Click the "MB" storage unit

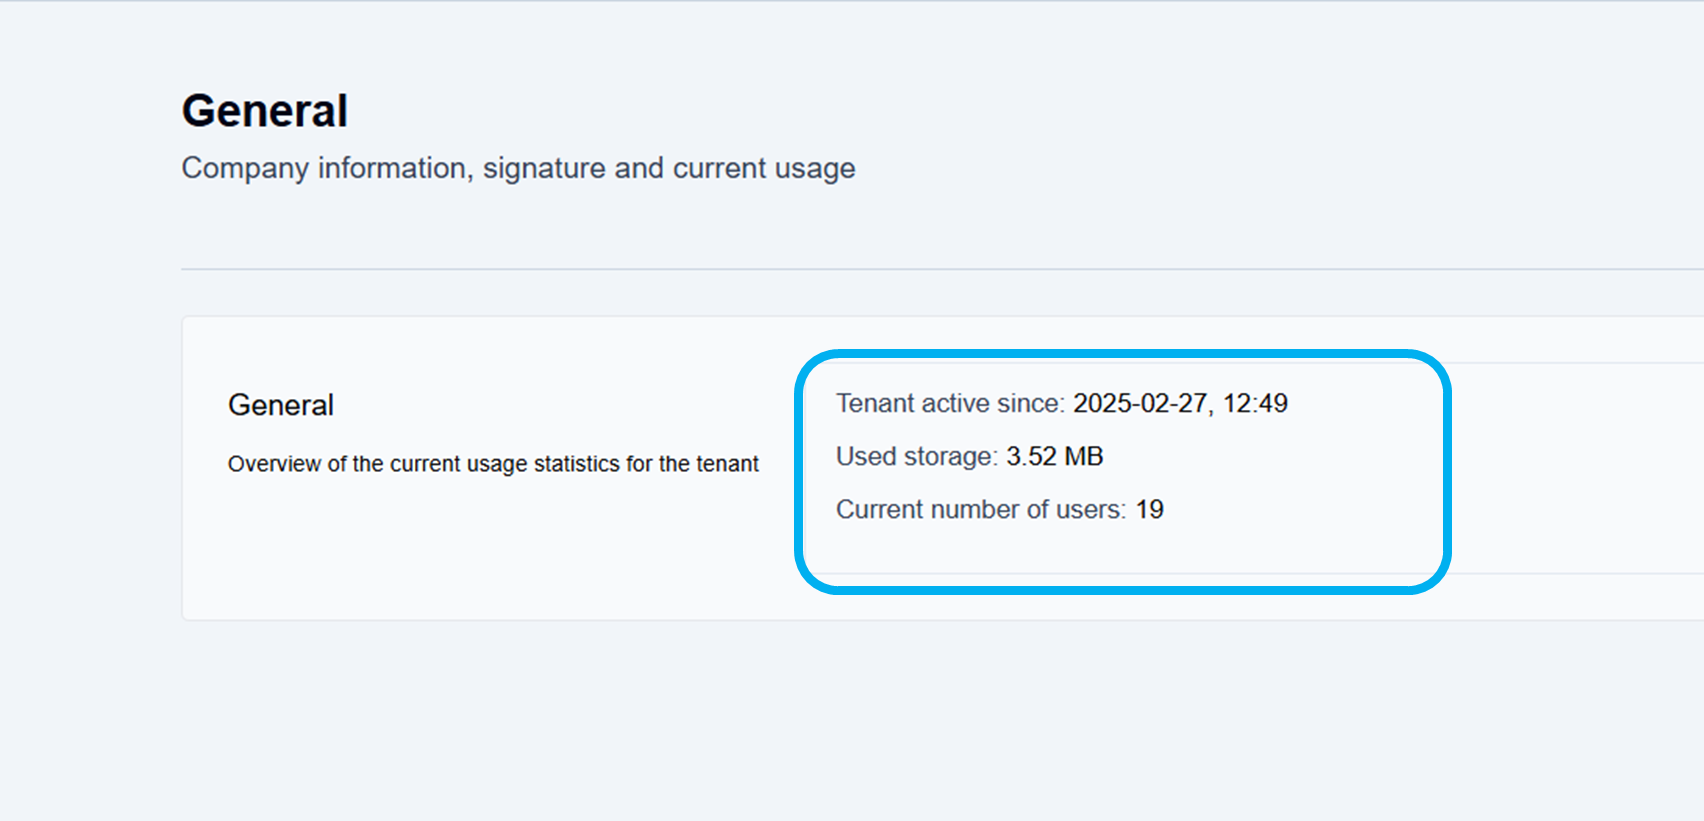pyautogui.click(x=1084, y=456)
